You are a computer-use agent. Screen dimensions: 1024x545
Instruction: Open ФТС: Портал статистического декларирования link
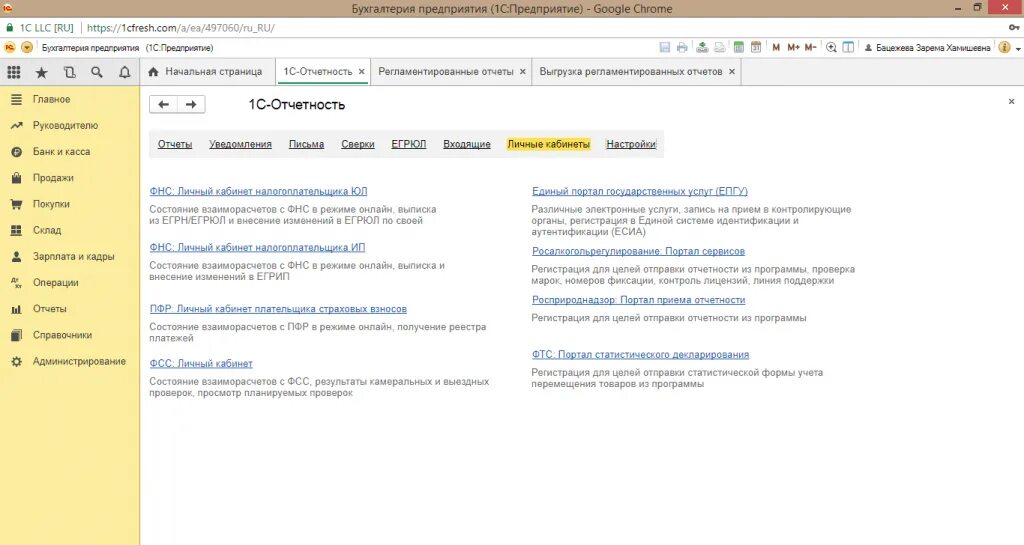(641, 354)
